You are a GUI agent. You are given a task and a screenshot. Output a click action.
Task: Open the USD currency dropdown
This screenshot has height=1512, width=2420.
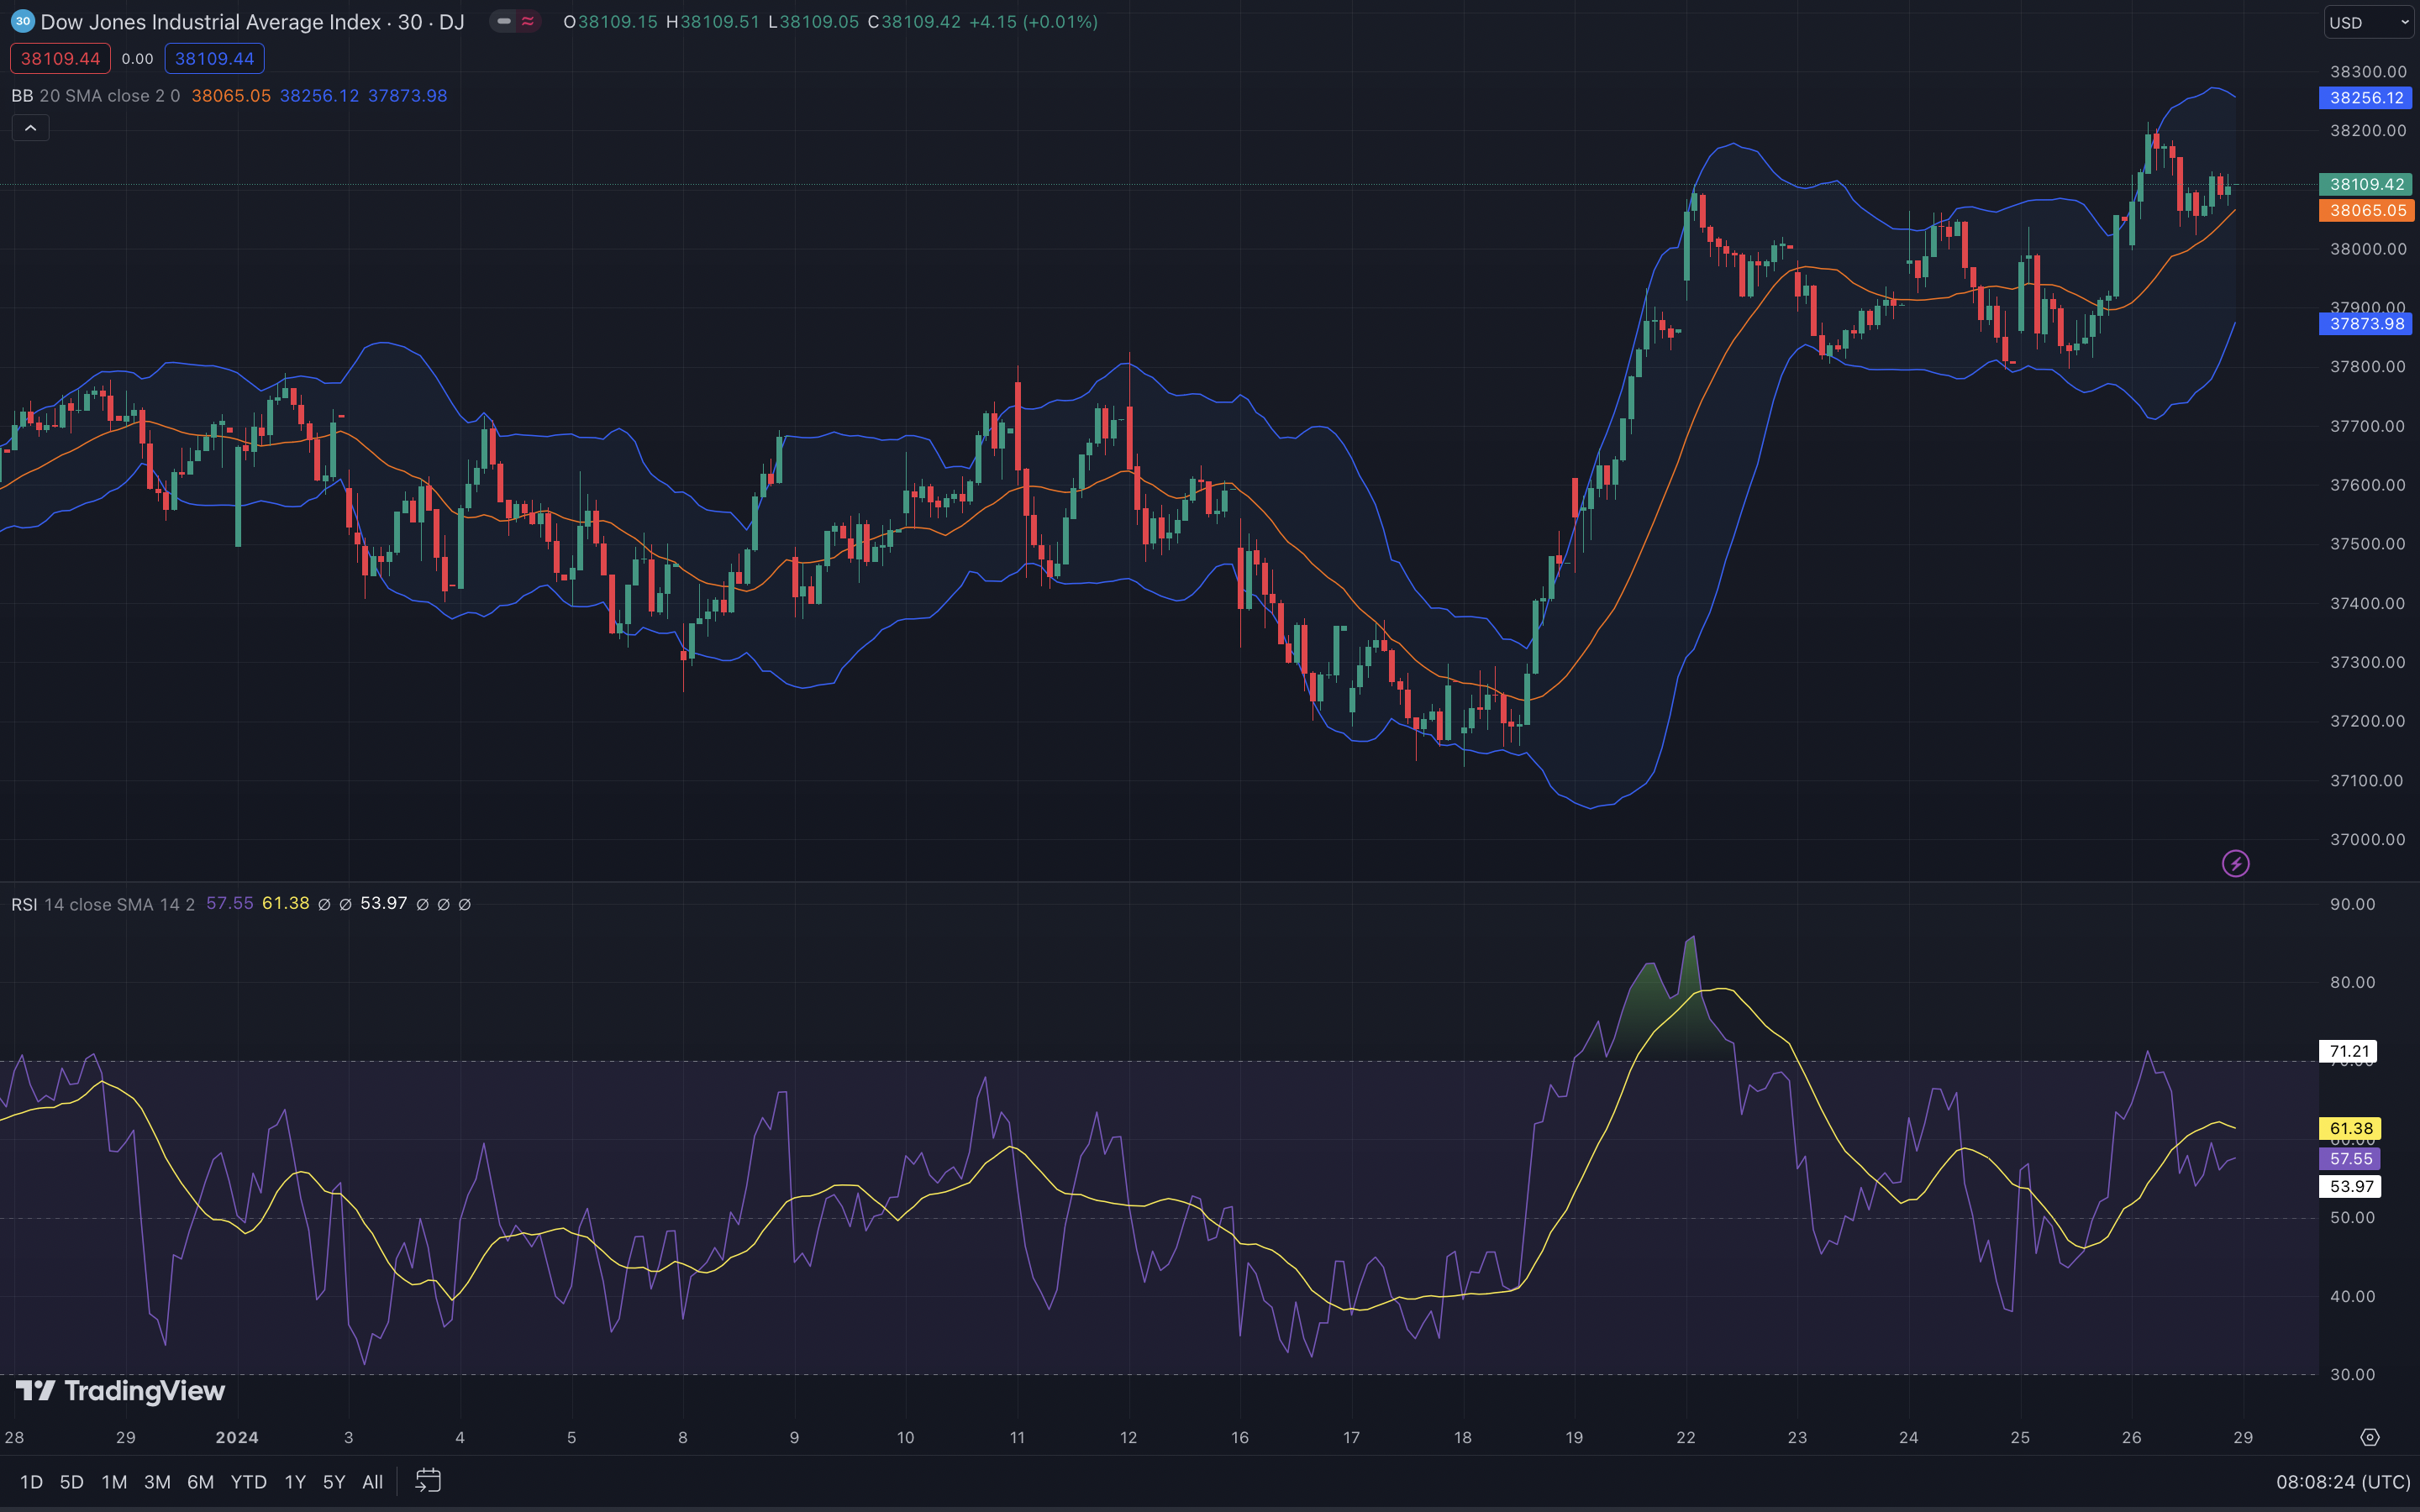click(x=2368, y=22)
